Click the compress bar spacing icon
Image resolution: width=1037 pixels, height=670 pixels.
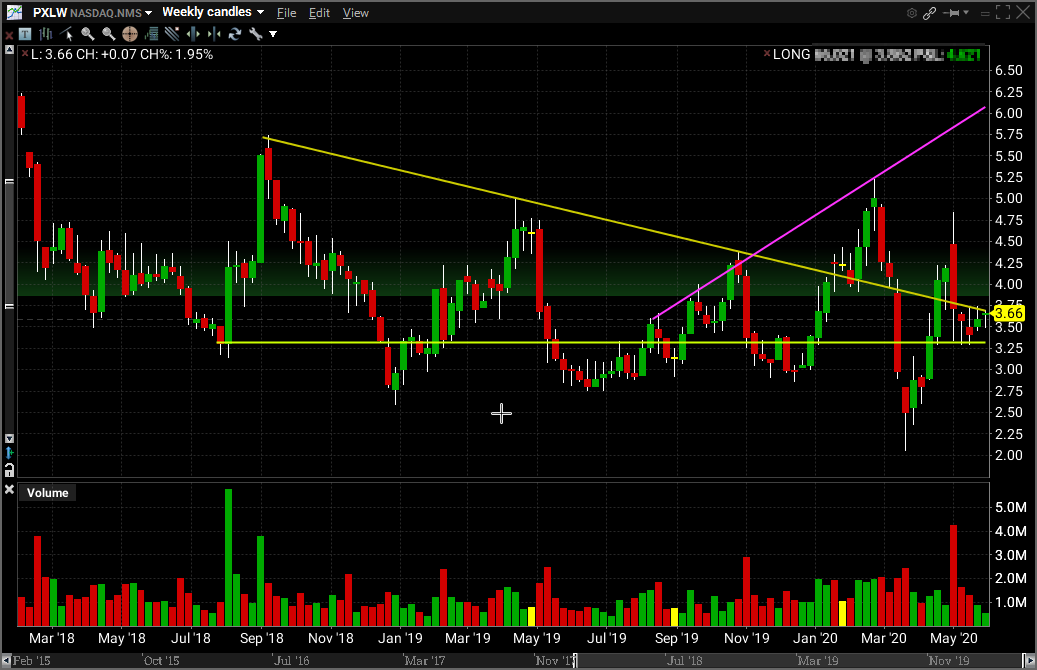(214, 34)
